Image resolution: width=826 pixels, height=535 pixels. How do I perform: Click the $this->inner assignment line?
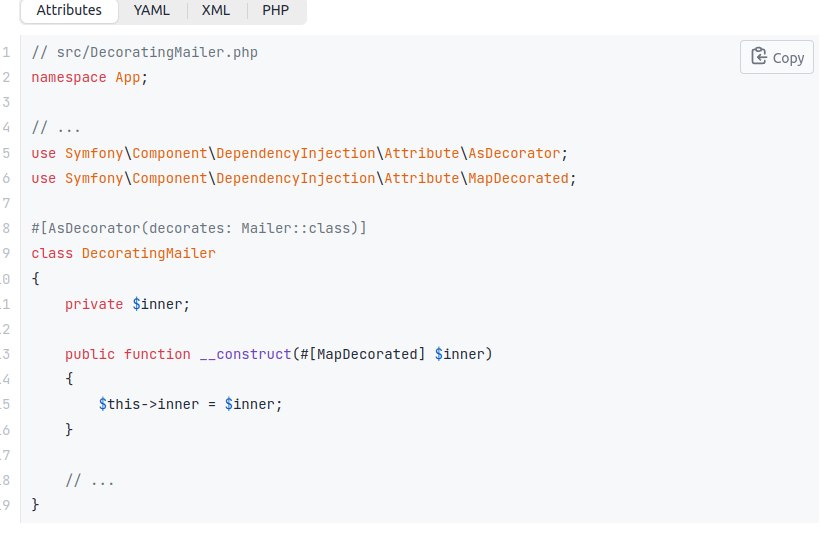click(x=190, y=404)
